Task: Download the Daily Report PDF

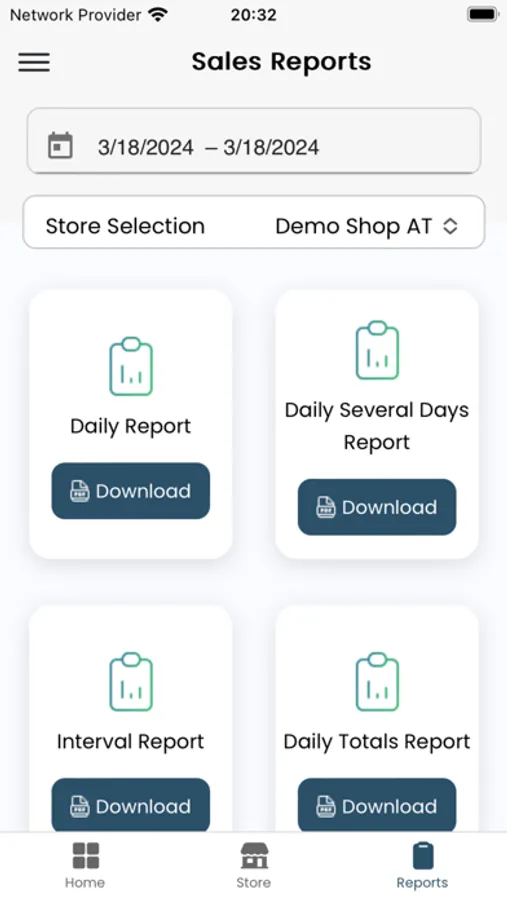Action: point(131,491)
